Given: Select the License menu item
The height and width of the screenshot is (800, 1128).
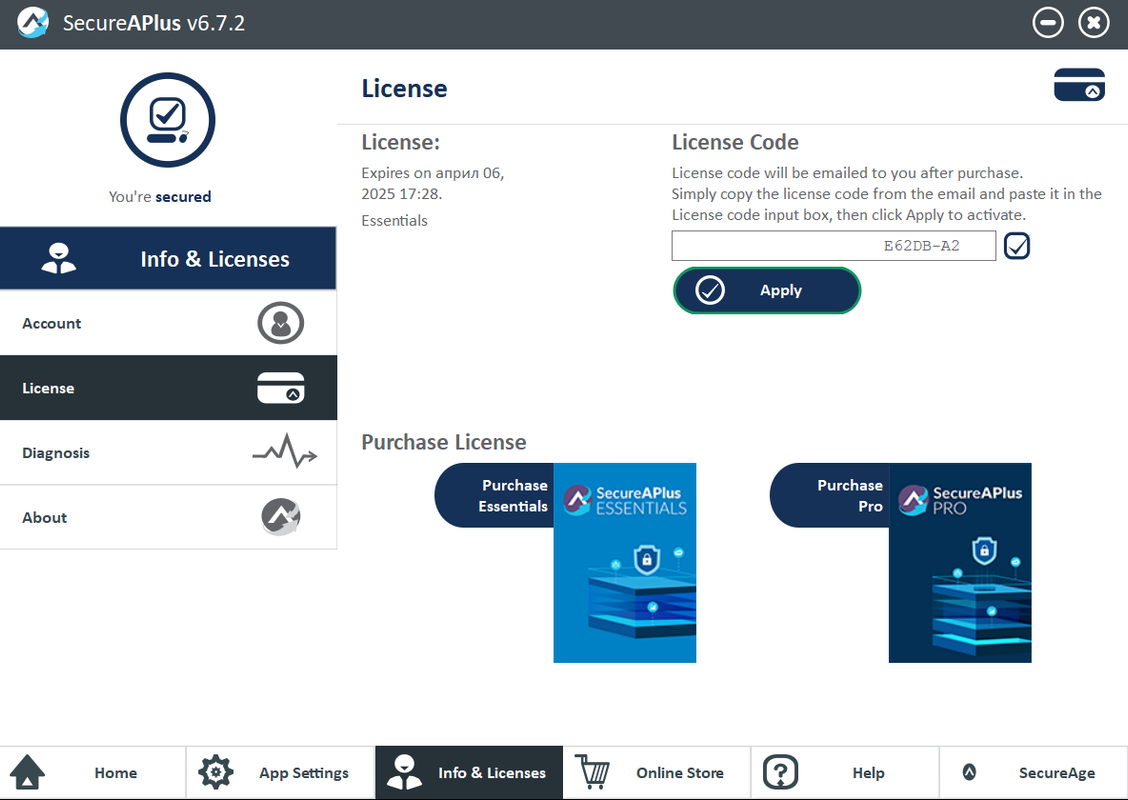Looking at the screenshot, I should (x=168, y=388).
